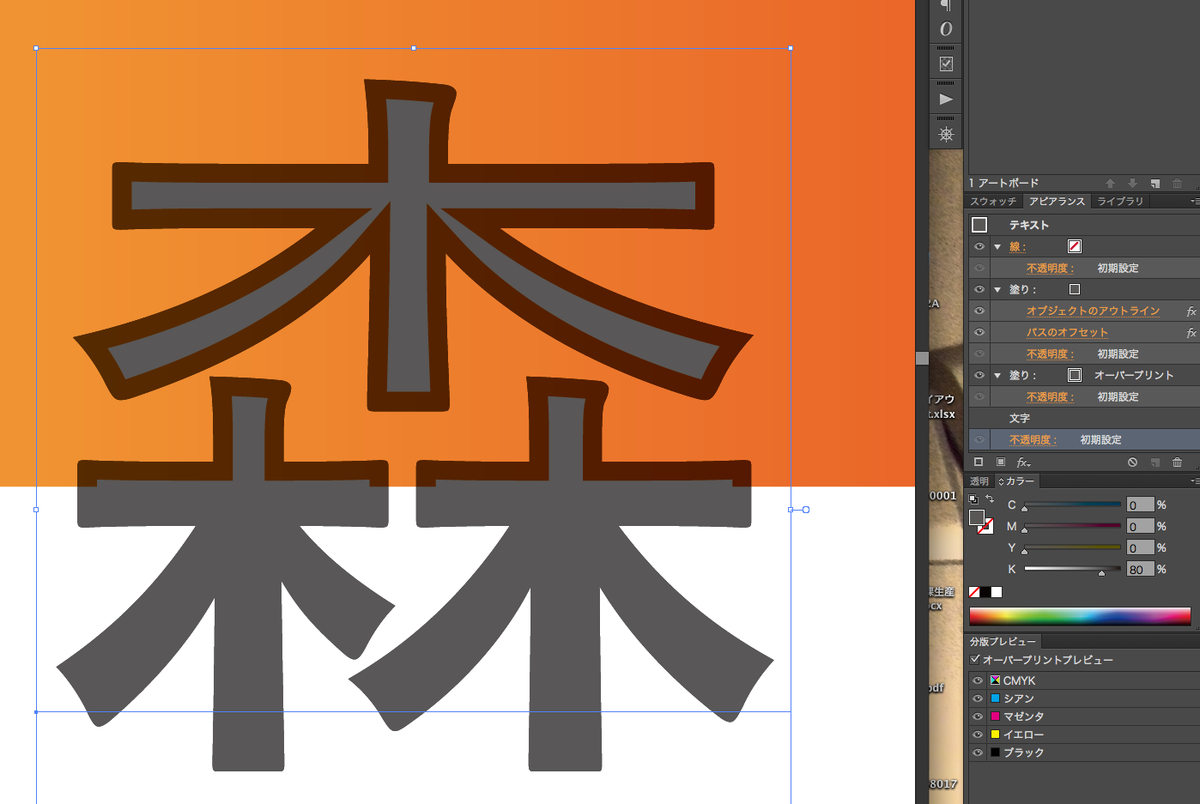Click the 線 stroke link label
This screenshot has height=804, width=1200.
point(1016,247)
